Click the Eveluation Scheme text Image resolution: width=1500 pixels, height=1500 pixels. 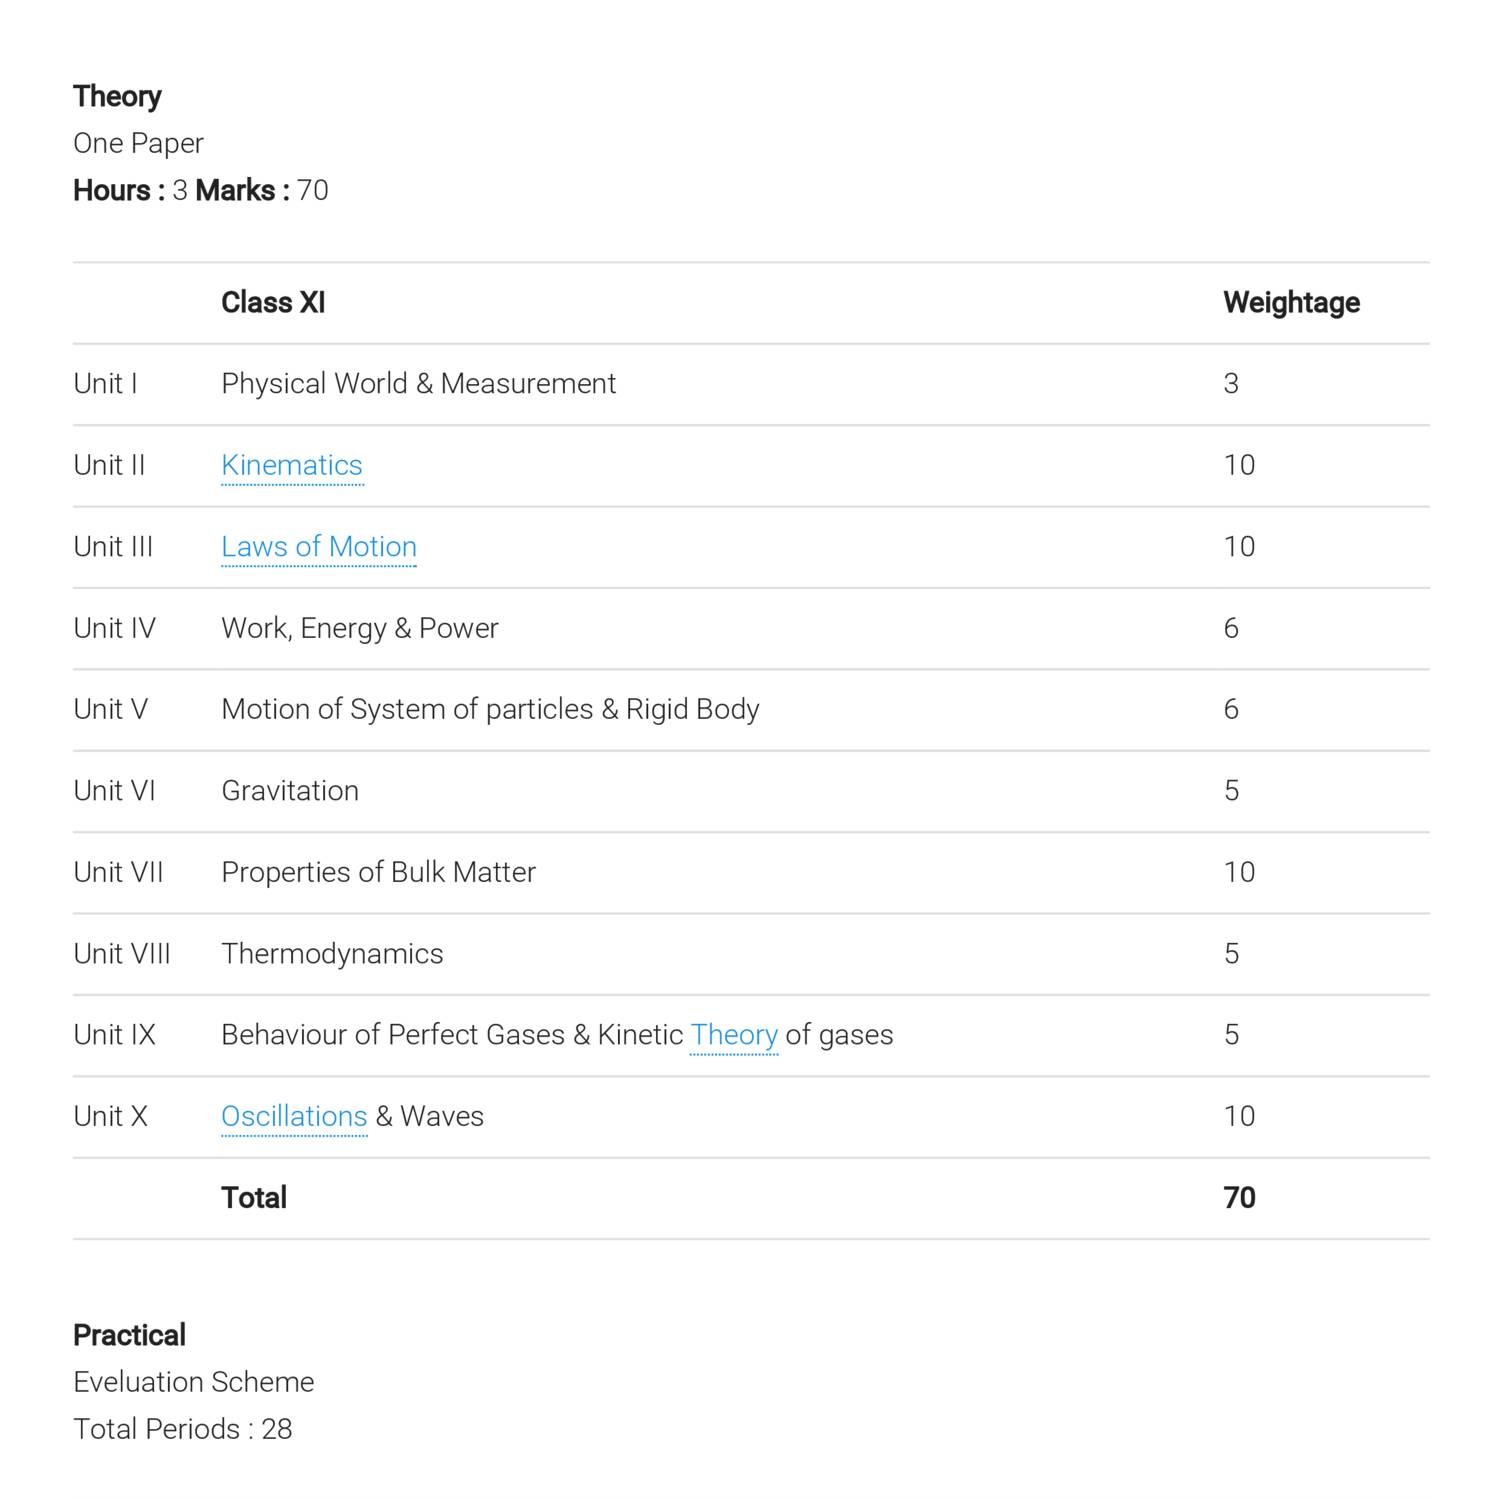(x=193, y=1382)
